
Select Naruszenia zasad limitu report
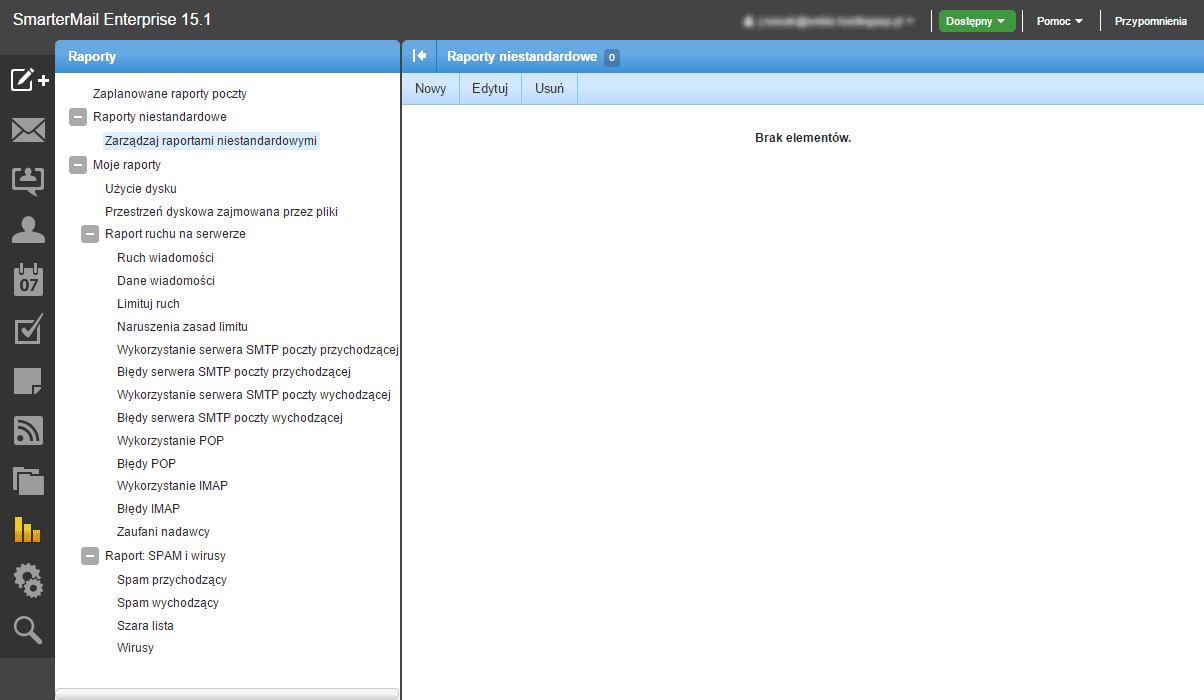pos(183,327)
